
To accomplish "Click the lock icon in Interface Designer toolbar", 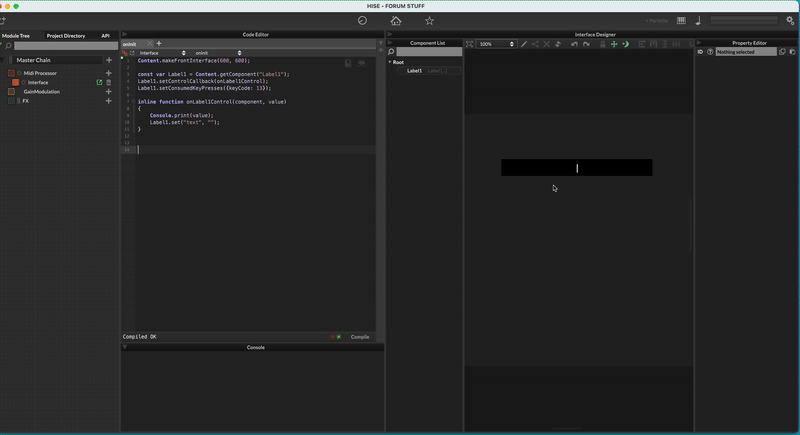I will (603, 44).
